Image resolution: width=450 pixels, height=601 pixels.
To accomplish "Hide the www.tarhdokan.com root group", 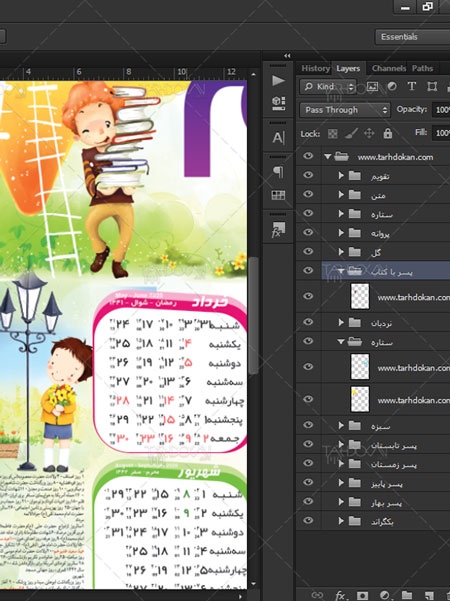I will [x=308, y=156].
